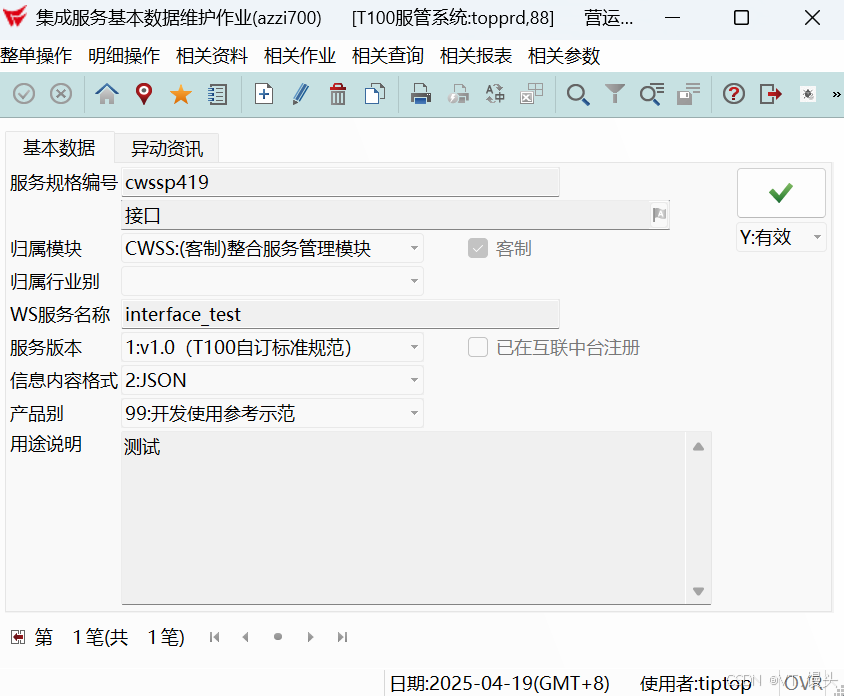Enable the 已在互联中台注册 checkbox
This screenshot has height=696, width=844.
pos(477,347)
